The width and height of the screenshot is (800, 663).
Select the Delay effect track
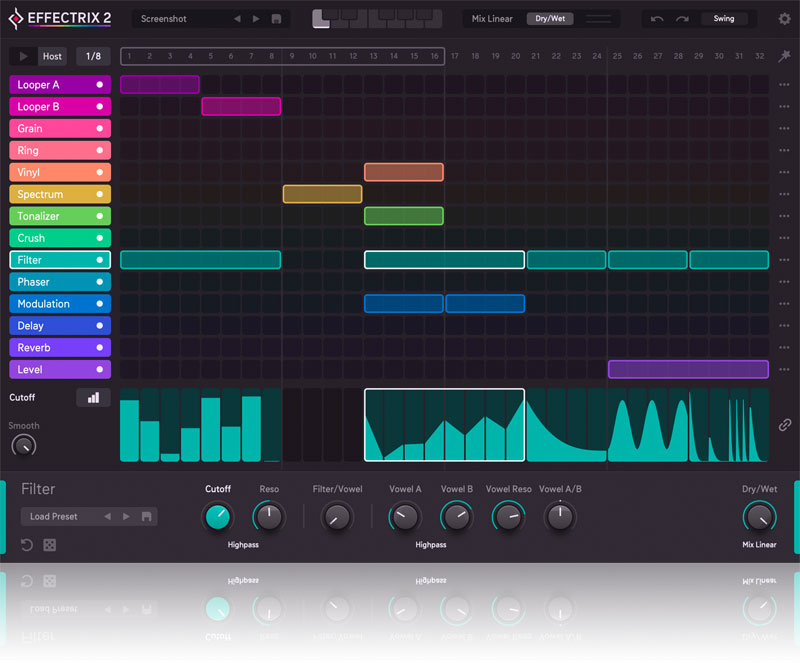[x=50, y=326]
